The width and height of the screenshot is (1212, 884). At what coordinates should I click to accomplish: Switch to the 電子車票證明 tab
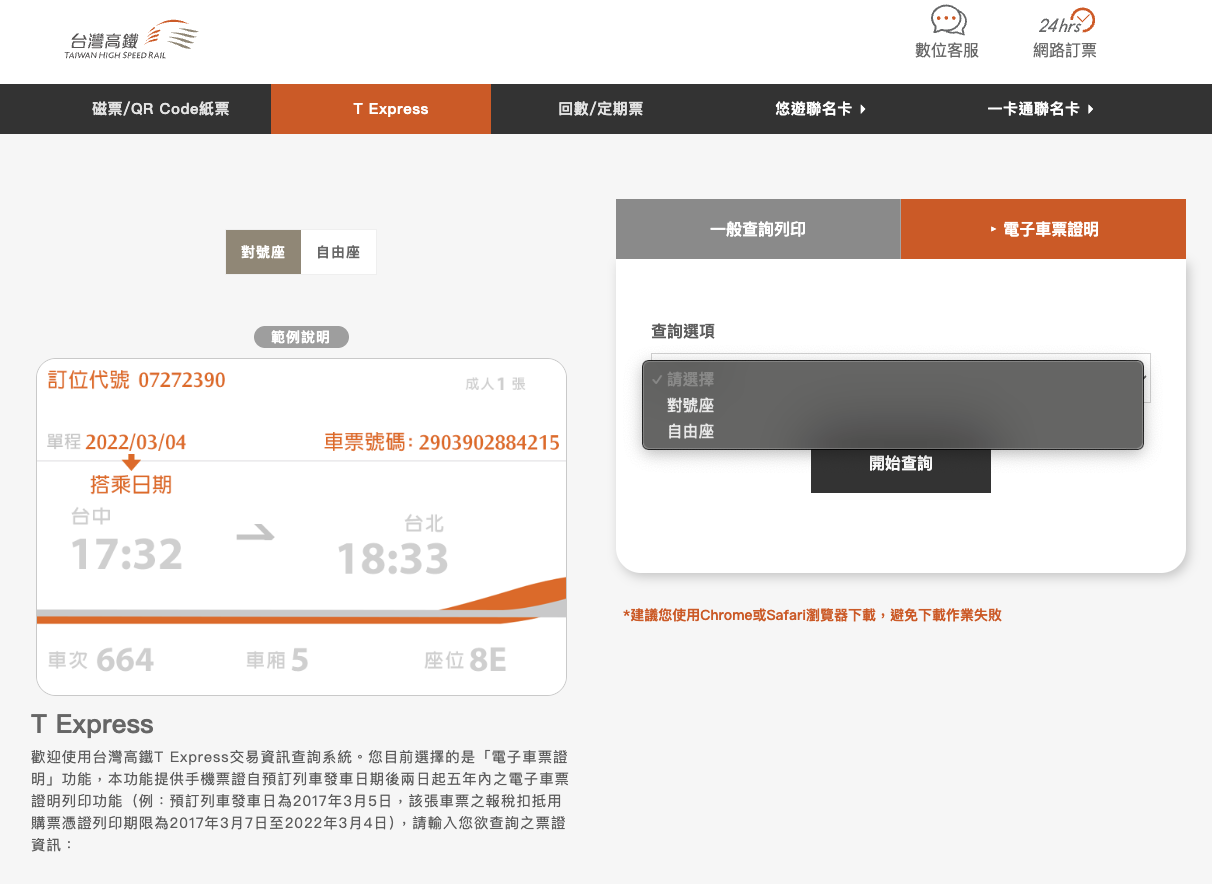[x=1043, y=229]
